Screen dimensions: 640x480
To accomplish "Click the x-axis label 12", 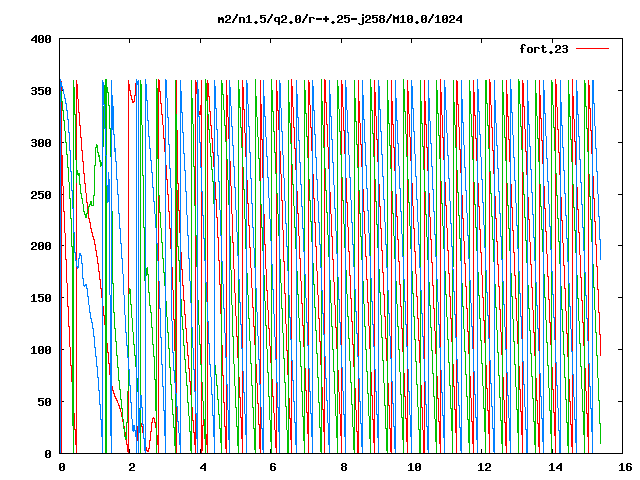I will pos(484,467).
